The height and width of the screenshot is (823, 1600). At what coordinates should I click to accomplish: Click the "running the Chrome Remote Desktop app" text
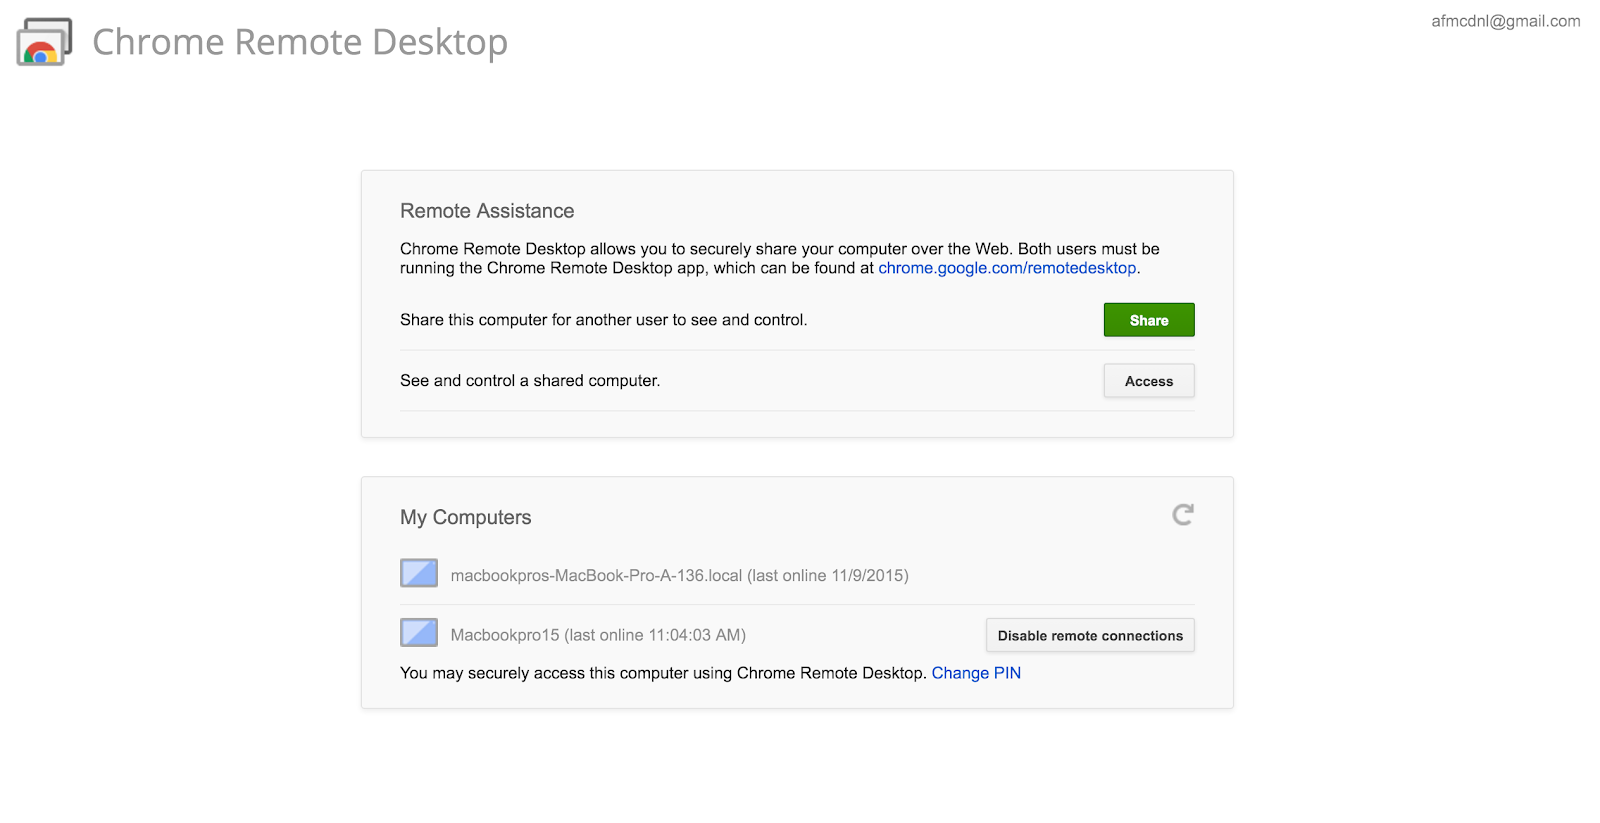(x=636, y=268)
